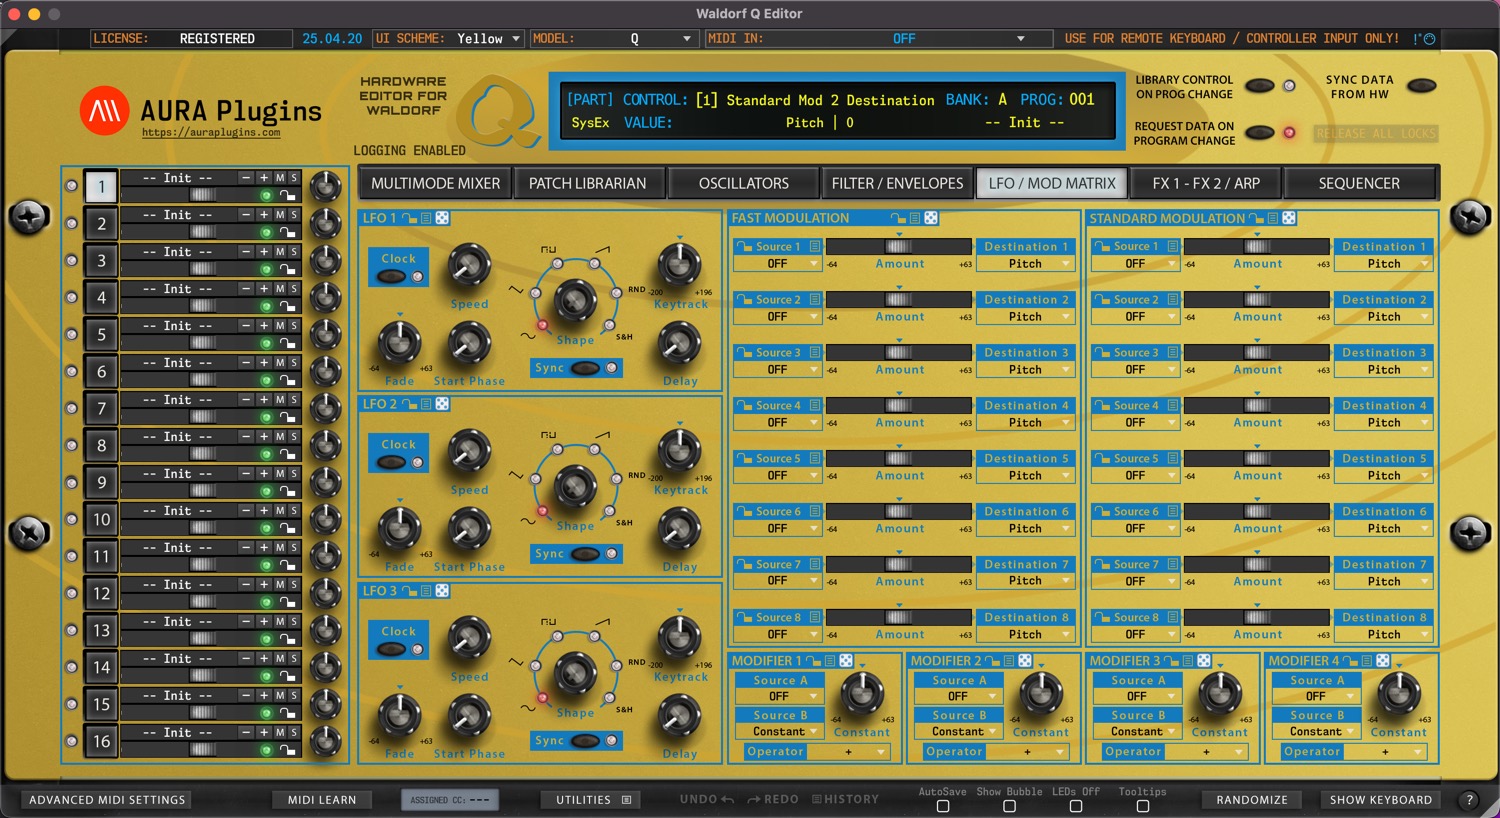Viewport: 1500px width, 818px height.
Task: Switch to the Multimode Mixer tab
Action: (x=435, y=184)
